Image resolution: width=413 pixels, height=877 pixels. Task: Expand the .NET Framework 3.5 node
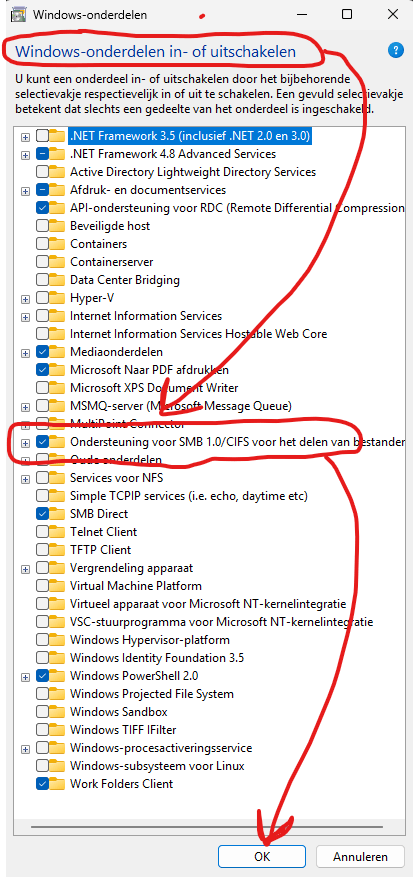(25, 136)
